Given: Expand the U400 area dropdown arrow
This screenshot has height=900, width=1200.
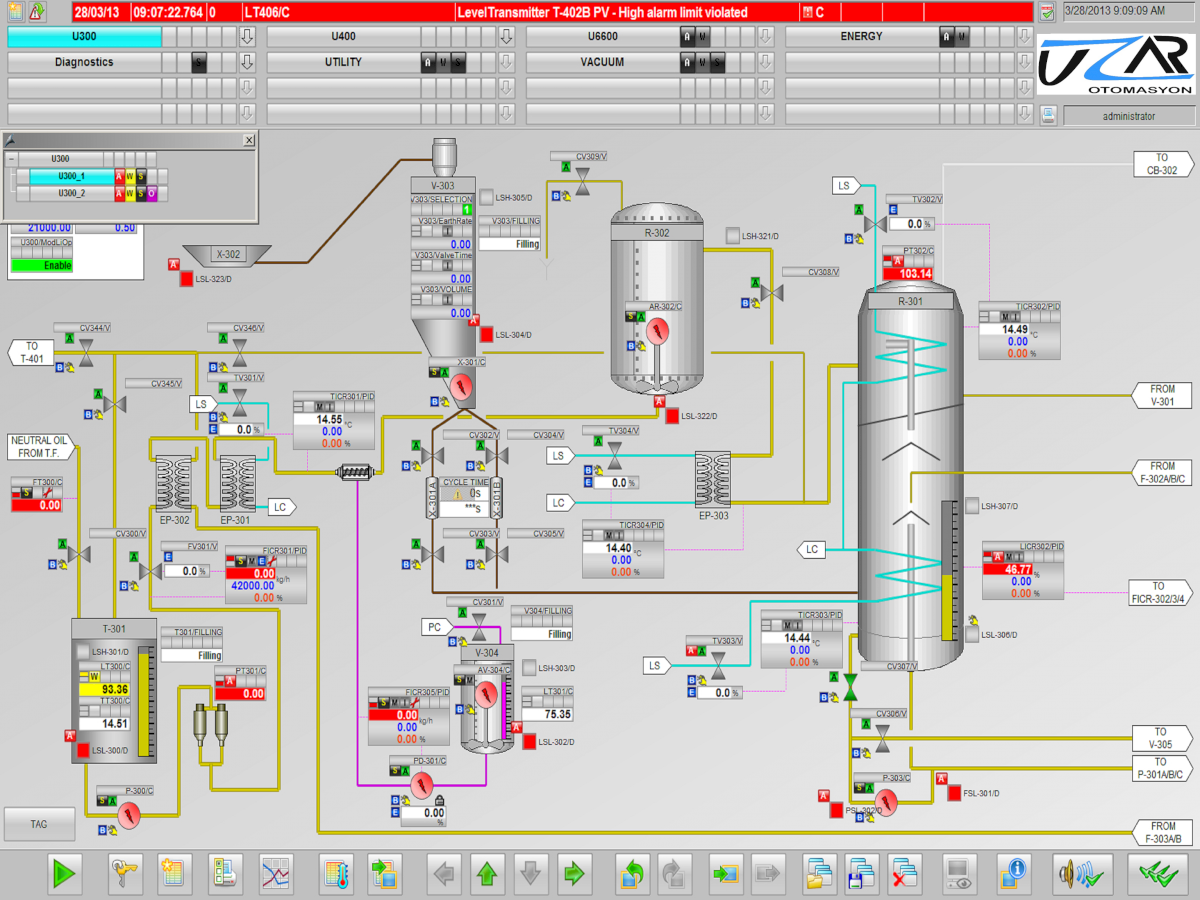Looking at the screenshot, I should [507, 37].
